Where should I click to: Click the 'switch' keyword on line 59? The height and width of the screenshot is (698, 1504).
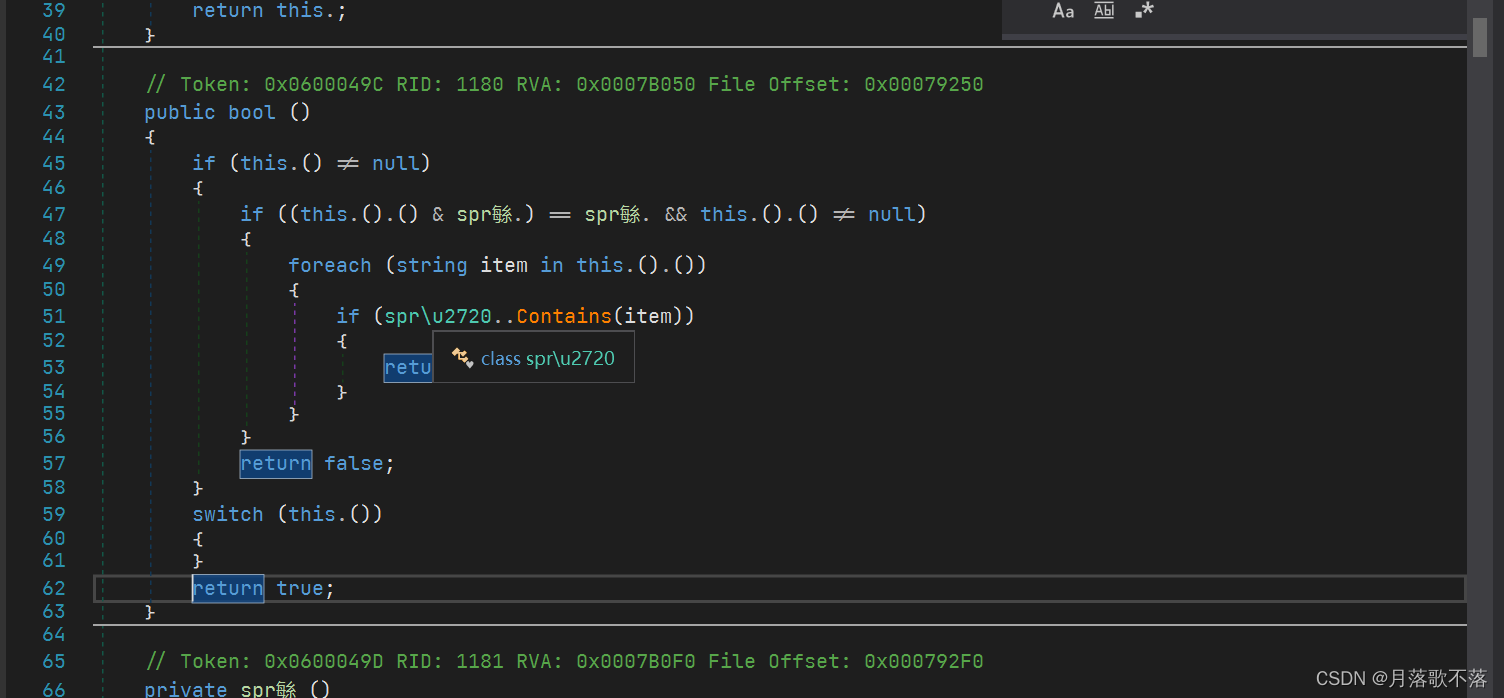coord(228,514)
